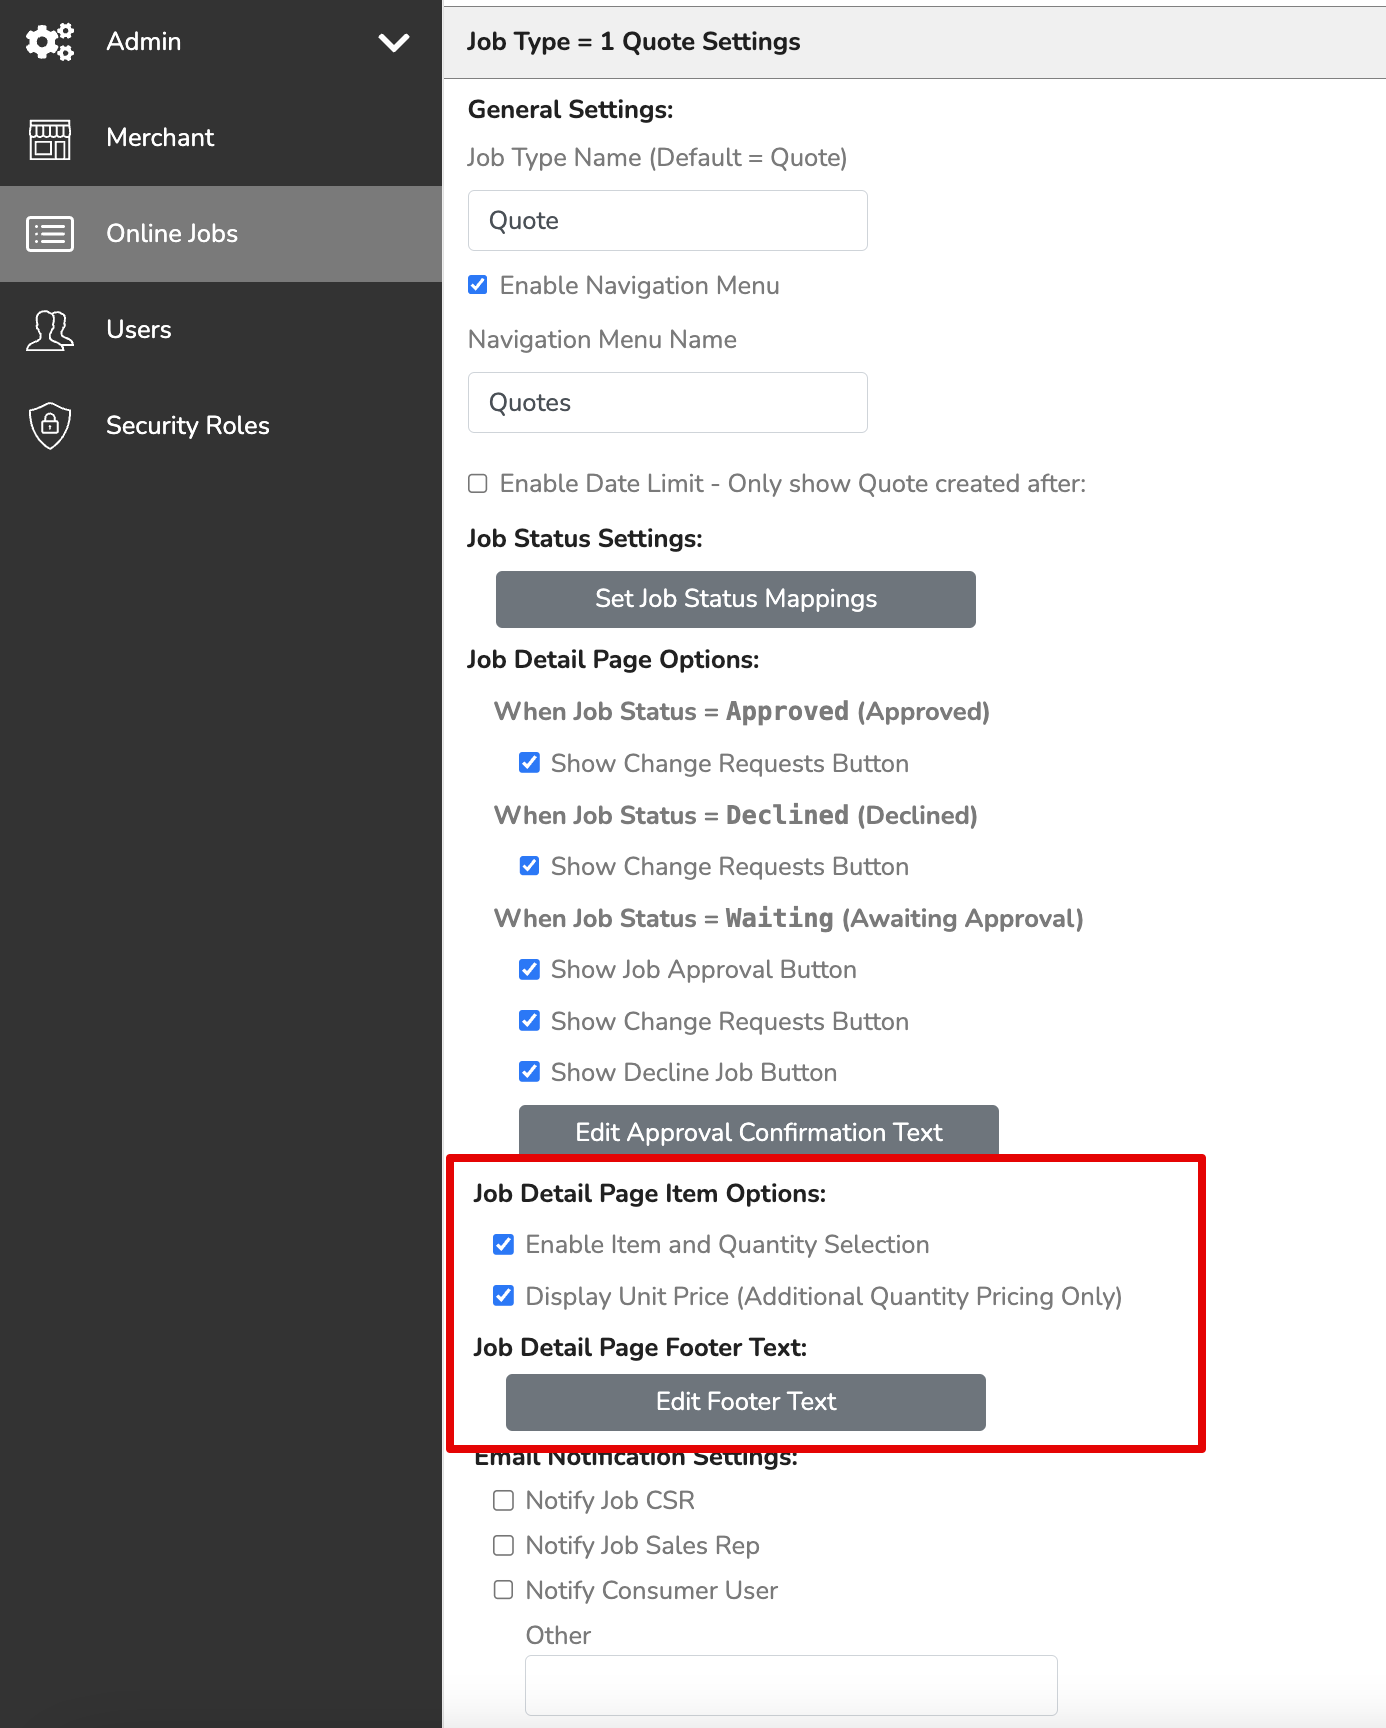
Task: Click Set Job Status Mappings button
Action: [x=736, y=599]
